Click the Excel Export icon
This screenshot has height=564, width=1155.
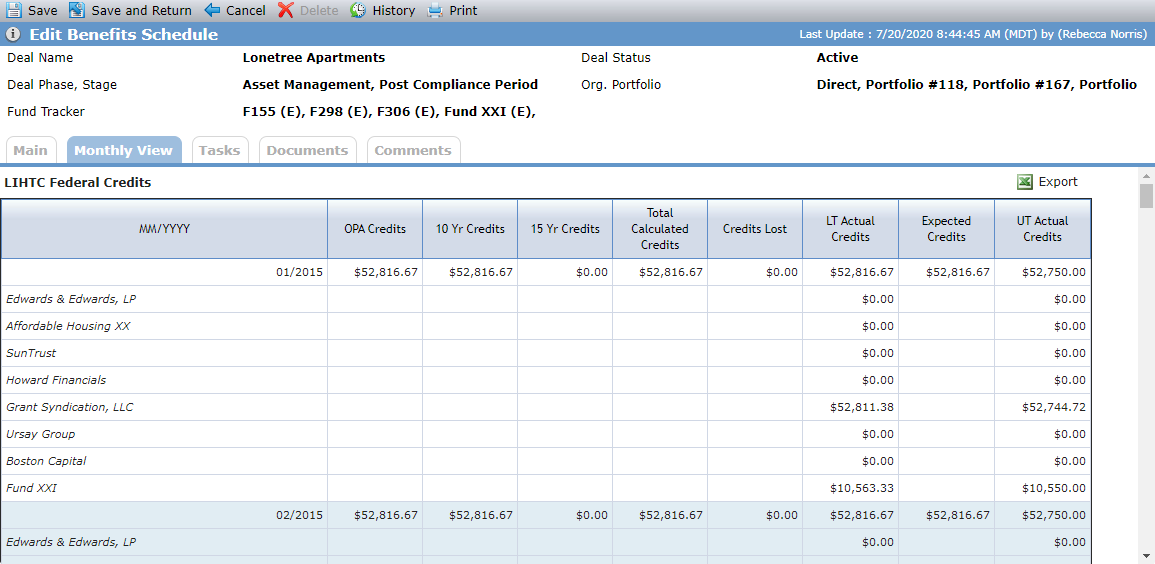[x=1025, y=182]
